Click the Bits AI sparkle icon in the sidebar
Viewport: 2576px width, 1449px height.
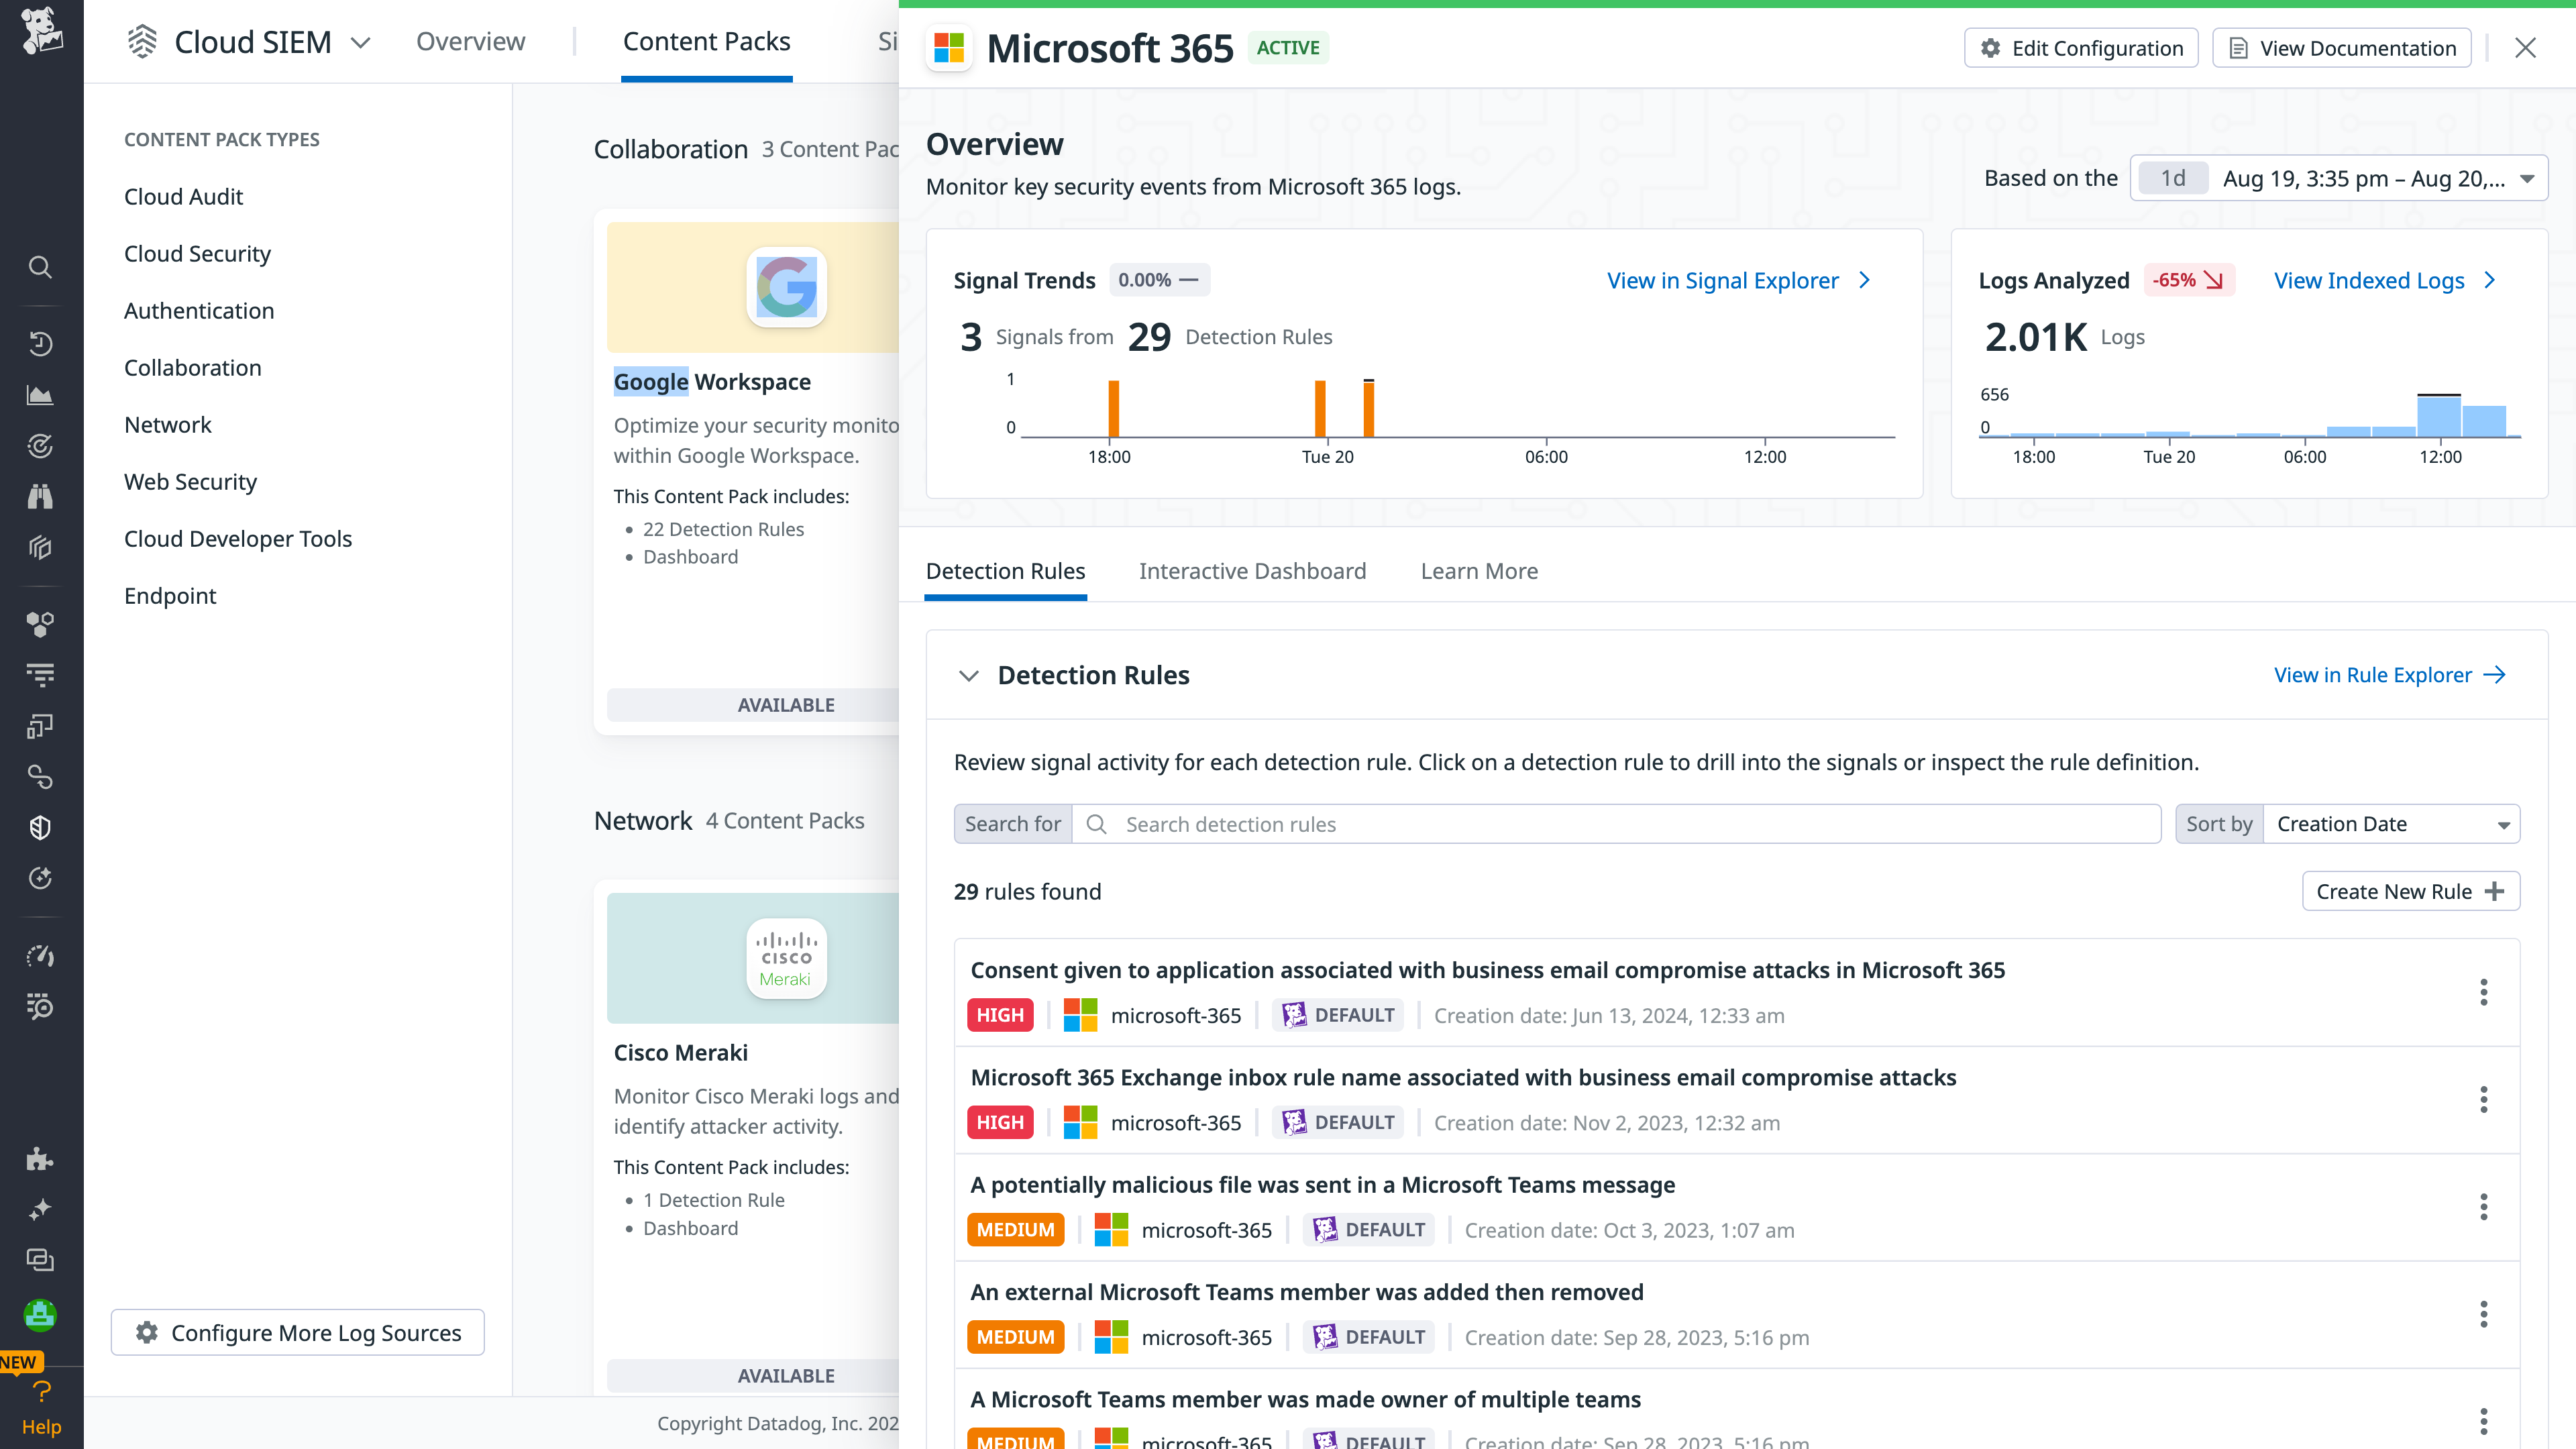click(x=40, y=1209)
